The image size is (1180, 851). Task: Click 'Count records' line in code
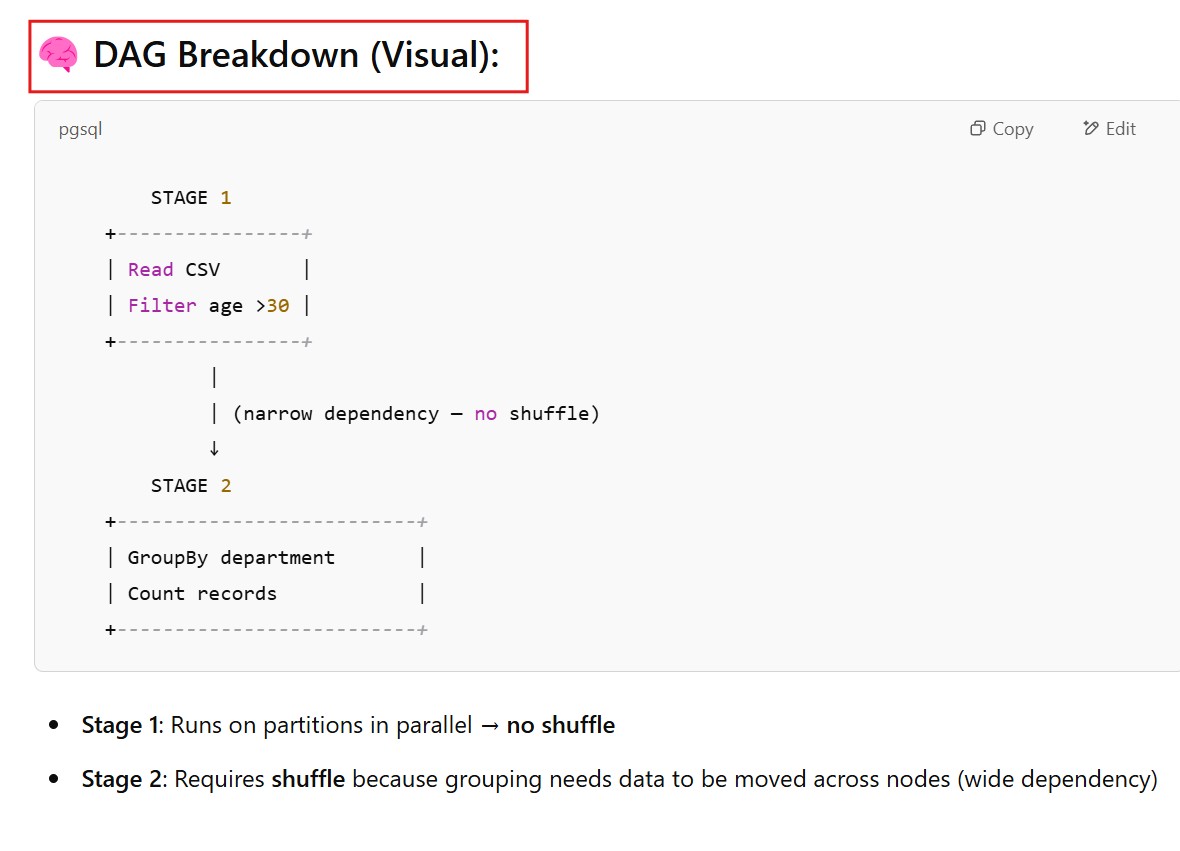point(202,594)
